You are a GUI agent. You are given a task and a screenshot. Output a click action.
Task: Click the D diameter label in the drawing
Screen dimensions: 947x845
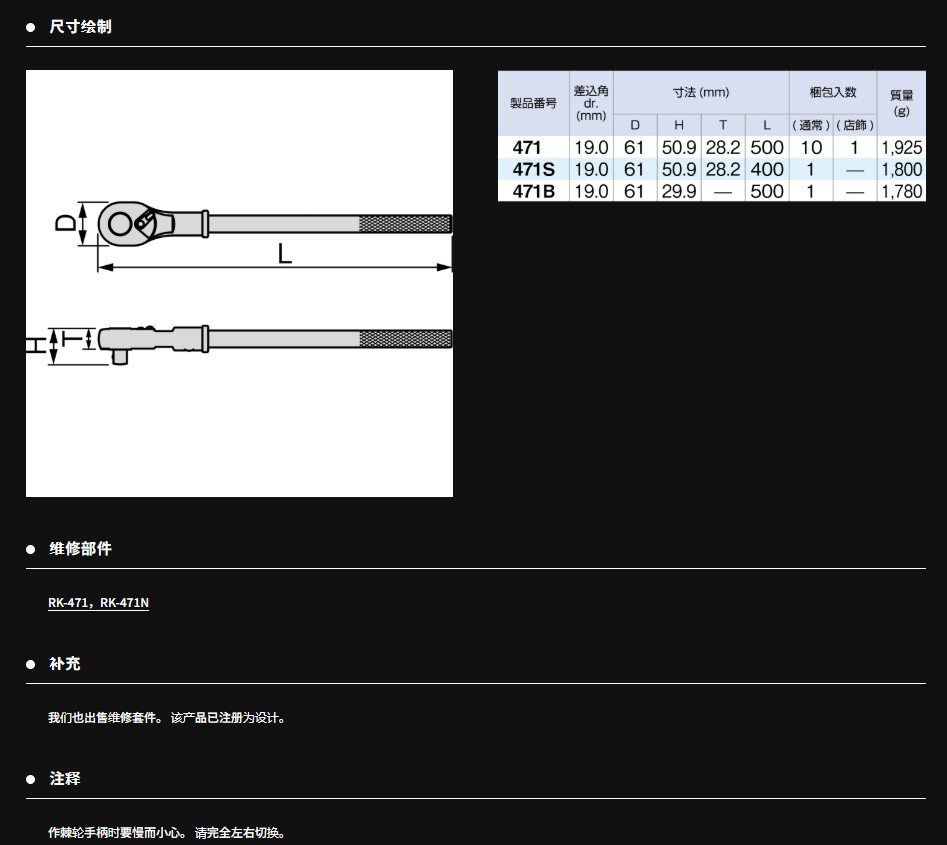(64, 223)
